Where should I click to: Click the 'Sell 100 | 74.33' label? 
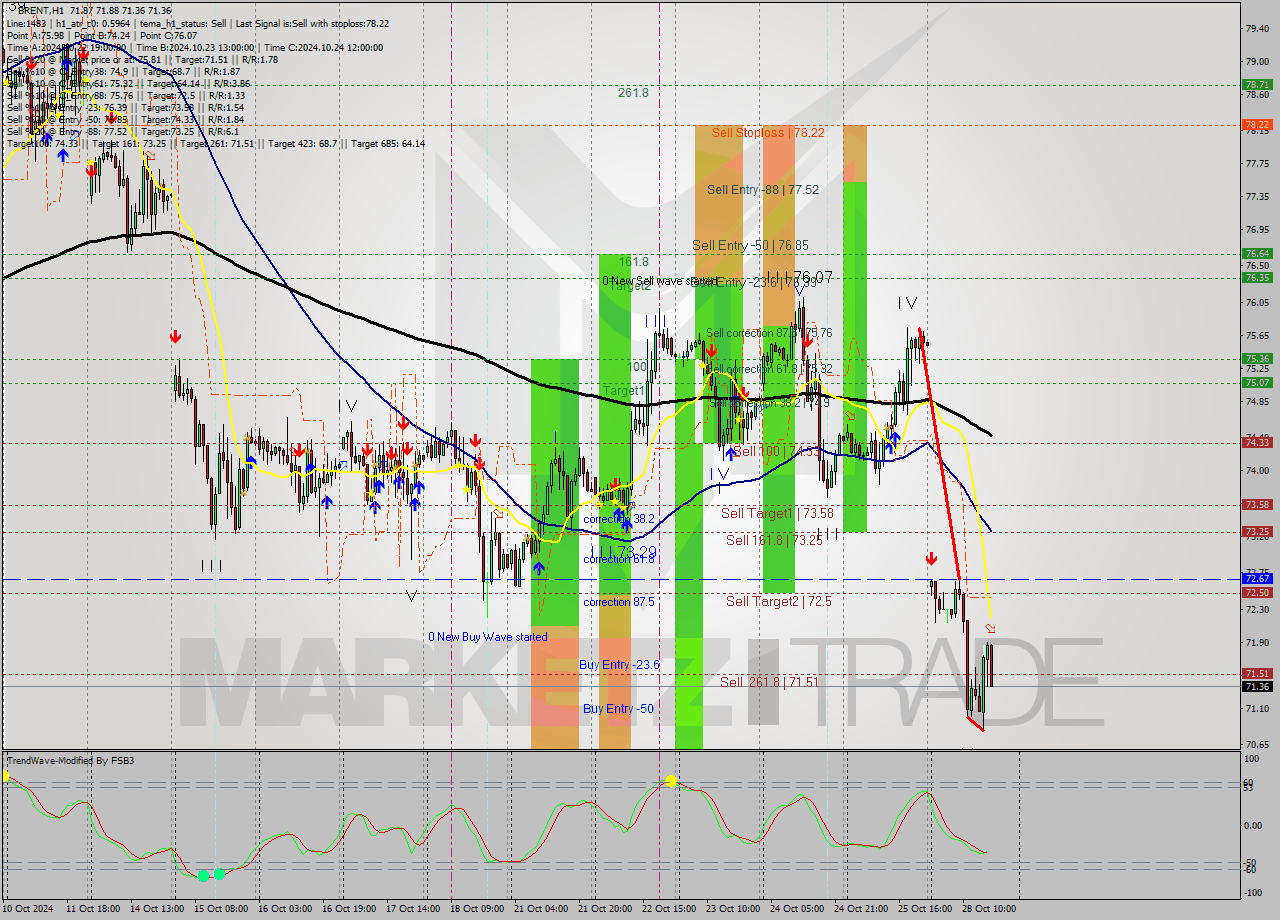point(777,451)
